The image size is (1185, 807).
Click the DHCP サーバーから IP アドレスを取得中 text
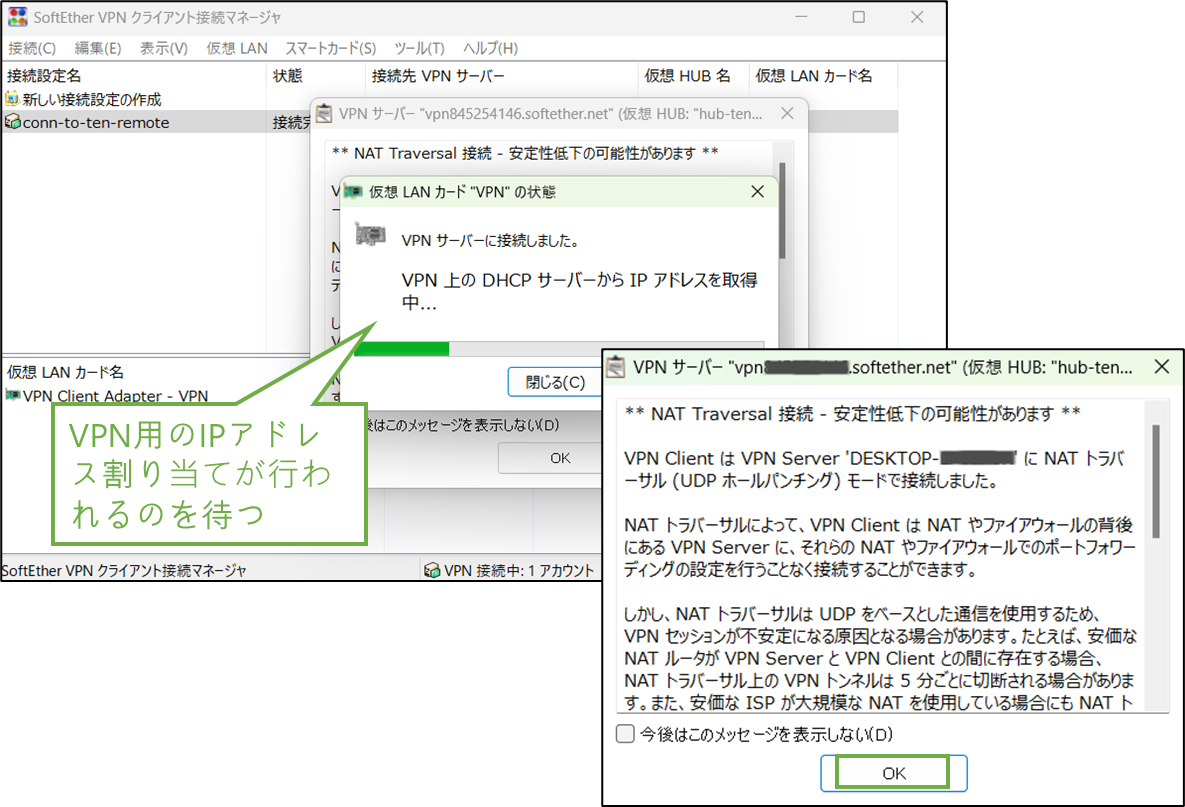pos(579,291)
